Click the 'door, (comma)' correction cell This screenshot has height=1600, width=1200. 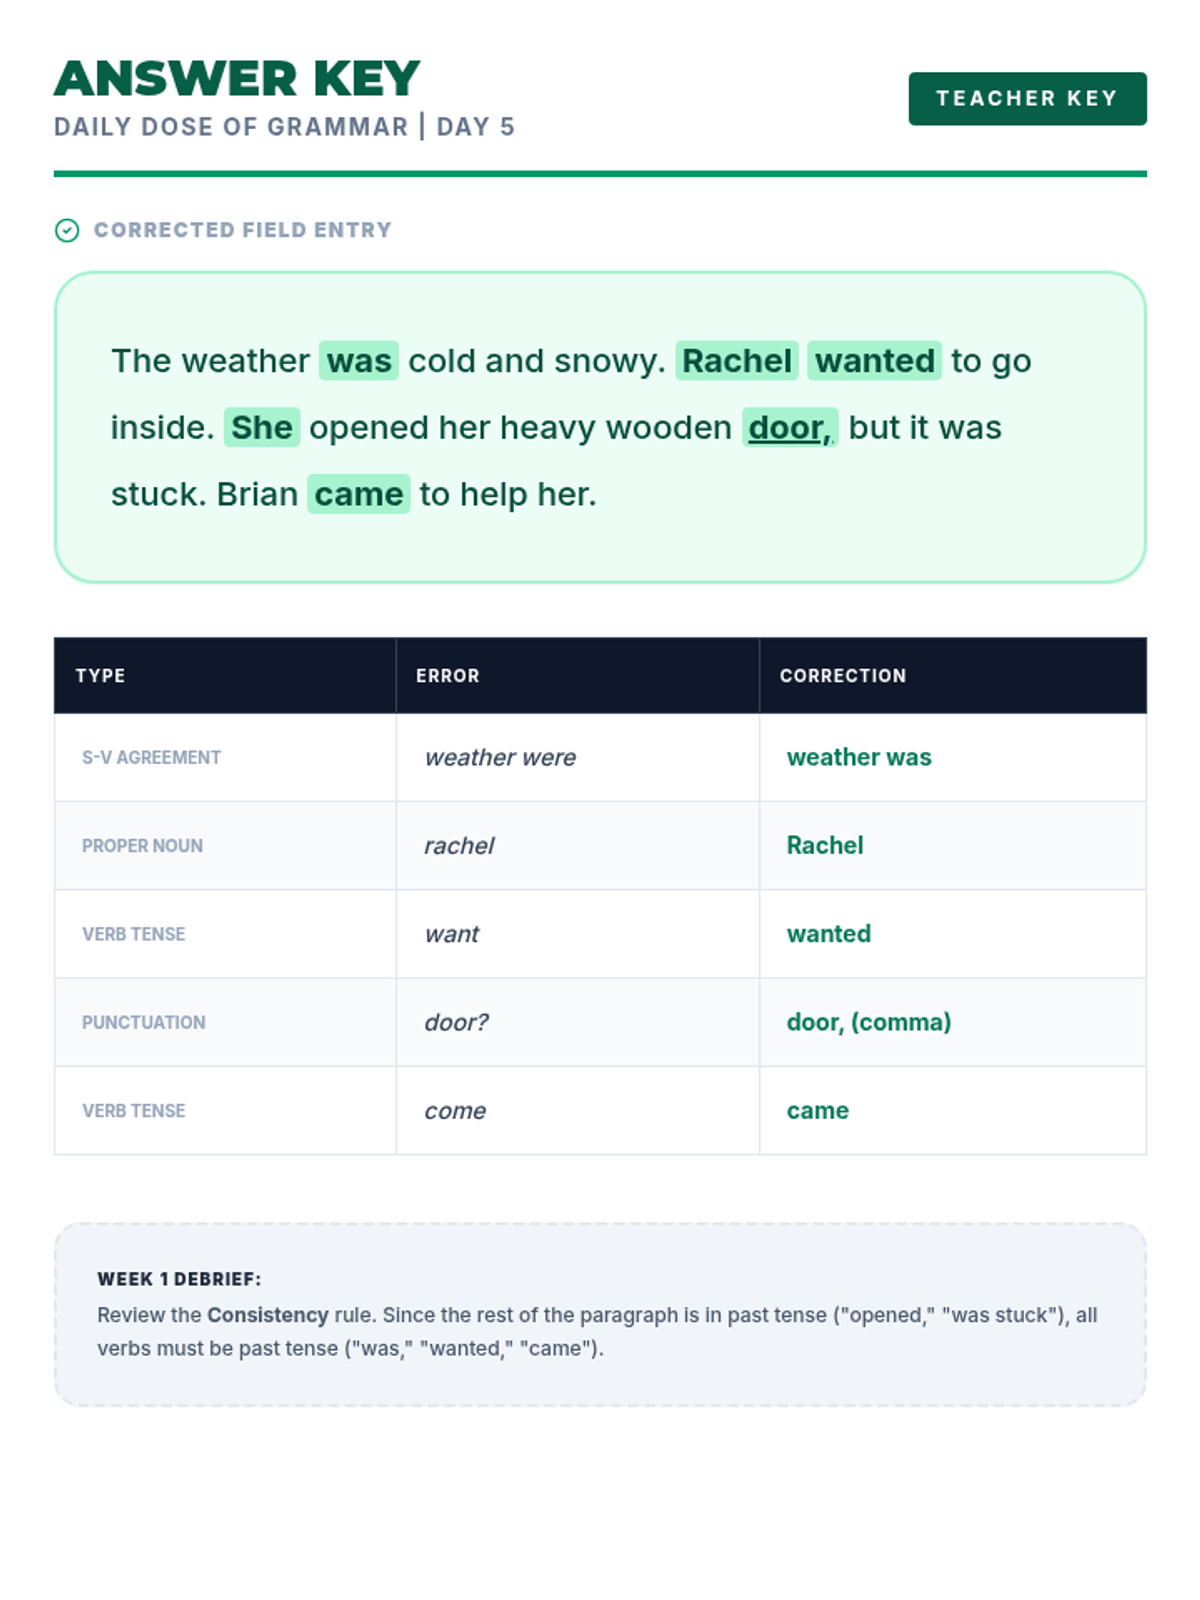point(953,1022)
